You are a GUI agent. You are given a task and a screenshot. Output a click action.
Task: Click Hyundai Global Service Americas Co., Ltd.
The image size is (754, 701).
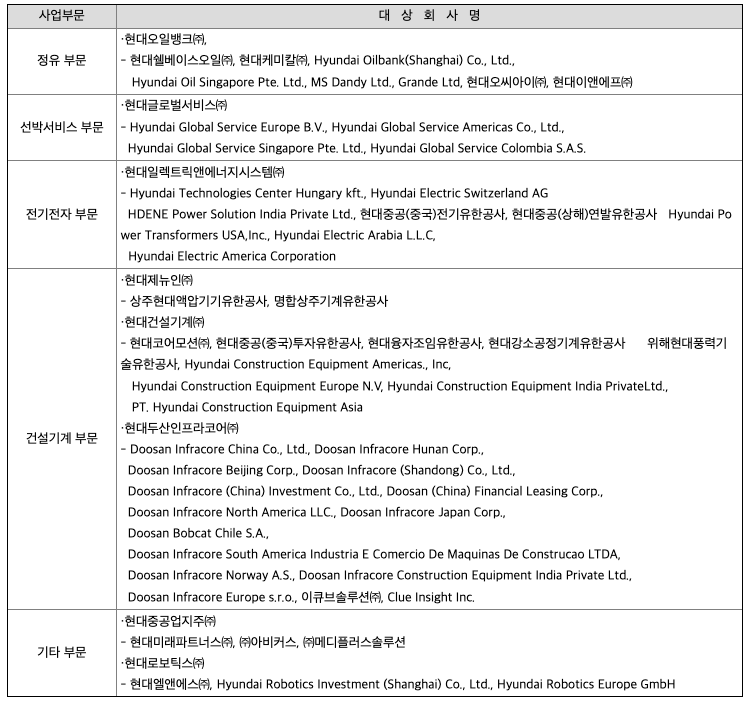[447, 127]
